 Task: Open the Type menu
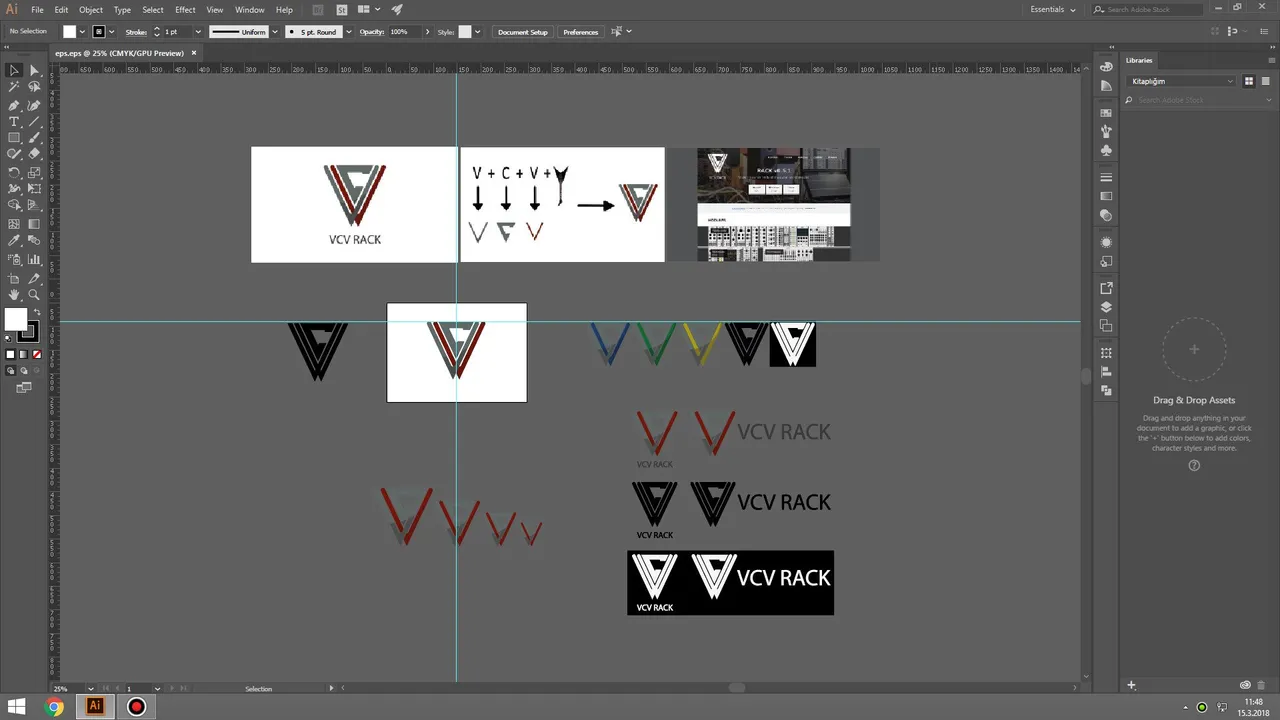pos(122,9)
